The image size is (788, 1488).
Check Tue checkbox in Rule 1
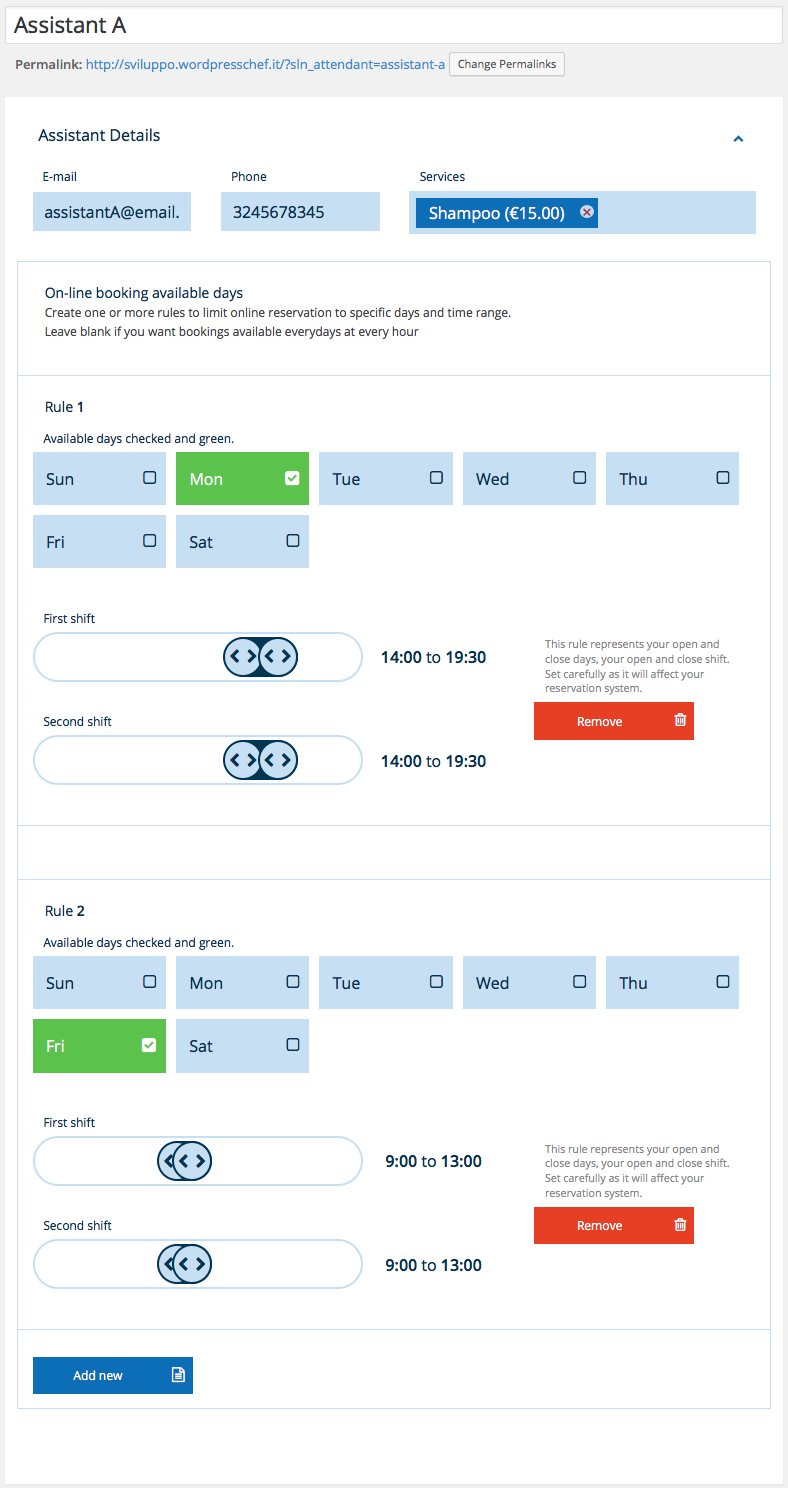(x=436, y=478)
